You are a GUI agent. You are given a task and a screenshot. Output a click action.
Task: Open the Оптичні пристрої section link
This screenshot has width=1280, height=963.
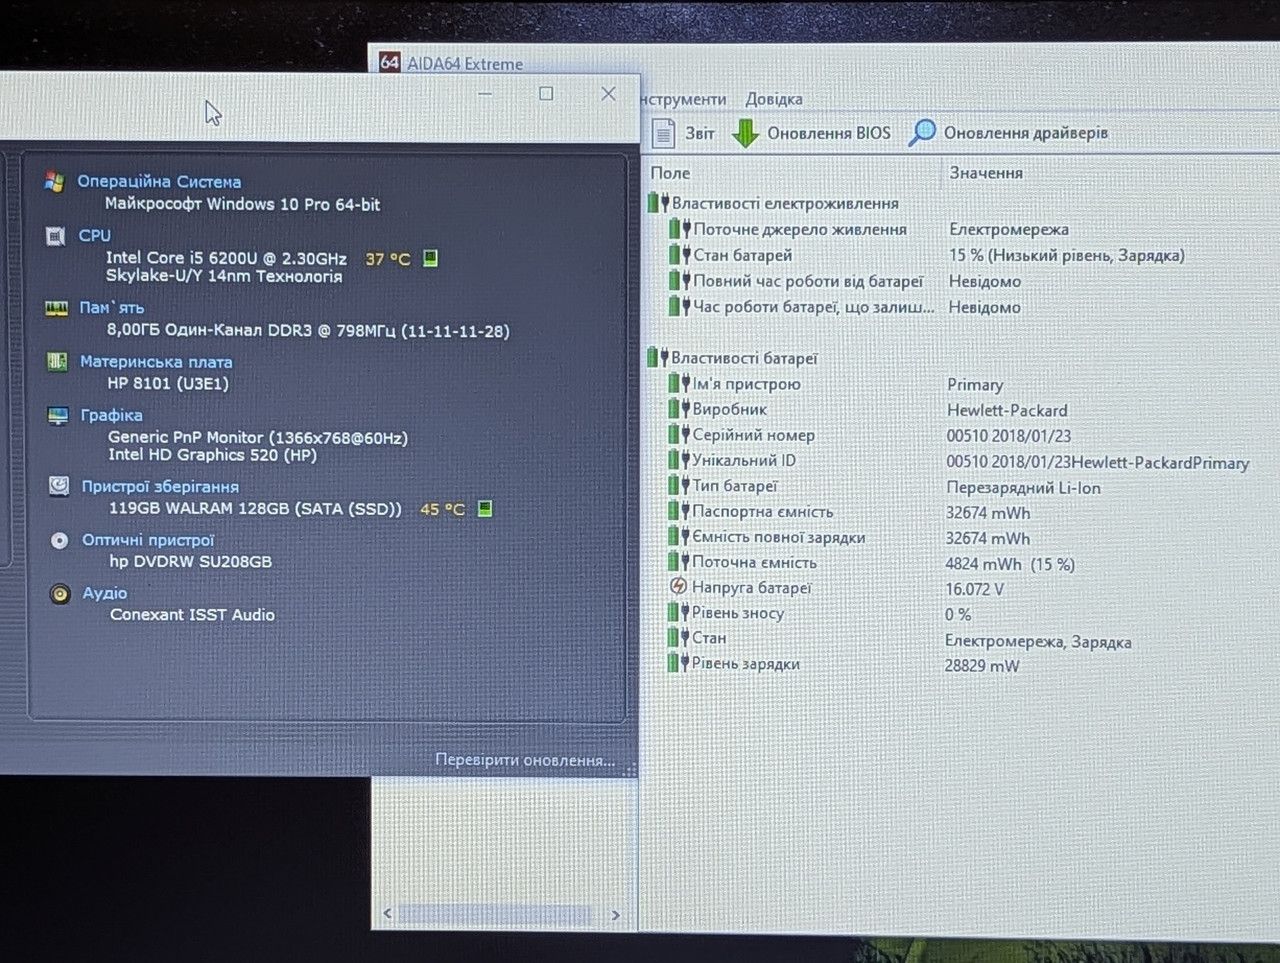[x=148, y=540]
